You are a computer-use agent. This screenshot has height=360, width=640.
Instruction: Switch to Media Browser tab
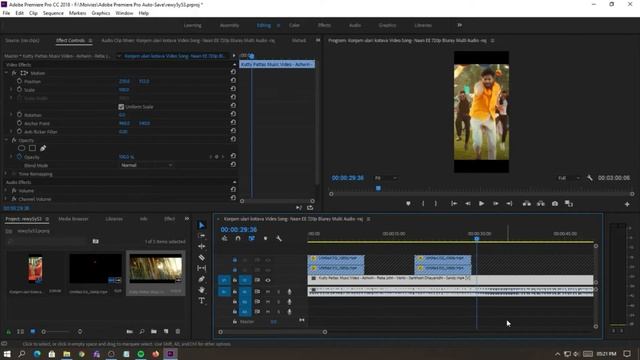(73, 219)
